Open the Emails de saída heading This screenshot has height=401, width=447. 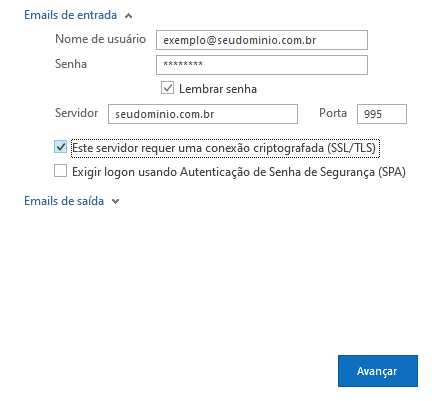click(x=64, y=201)
